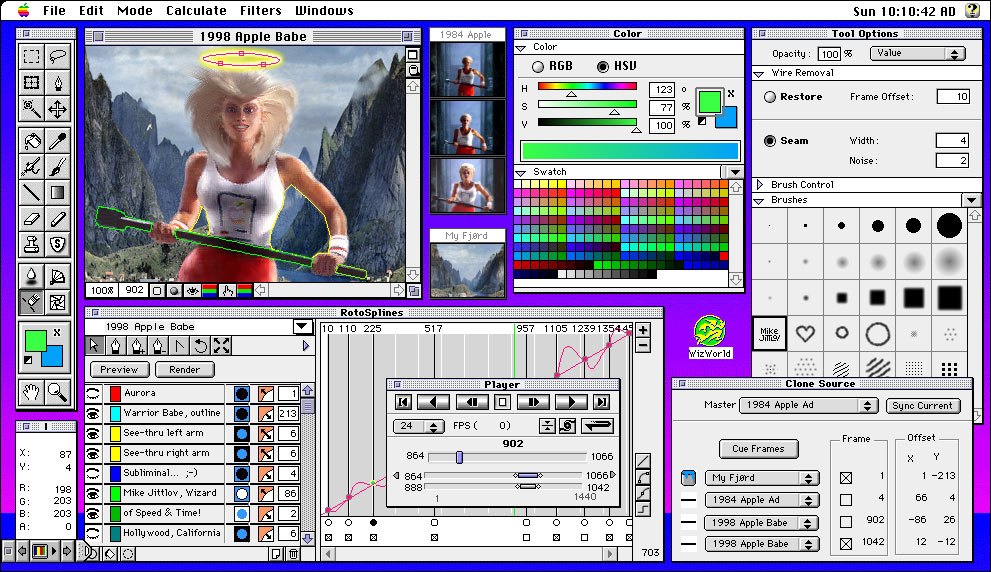Select the heart-shaped brush

[x=804, y=333]
